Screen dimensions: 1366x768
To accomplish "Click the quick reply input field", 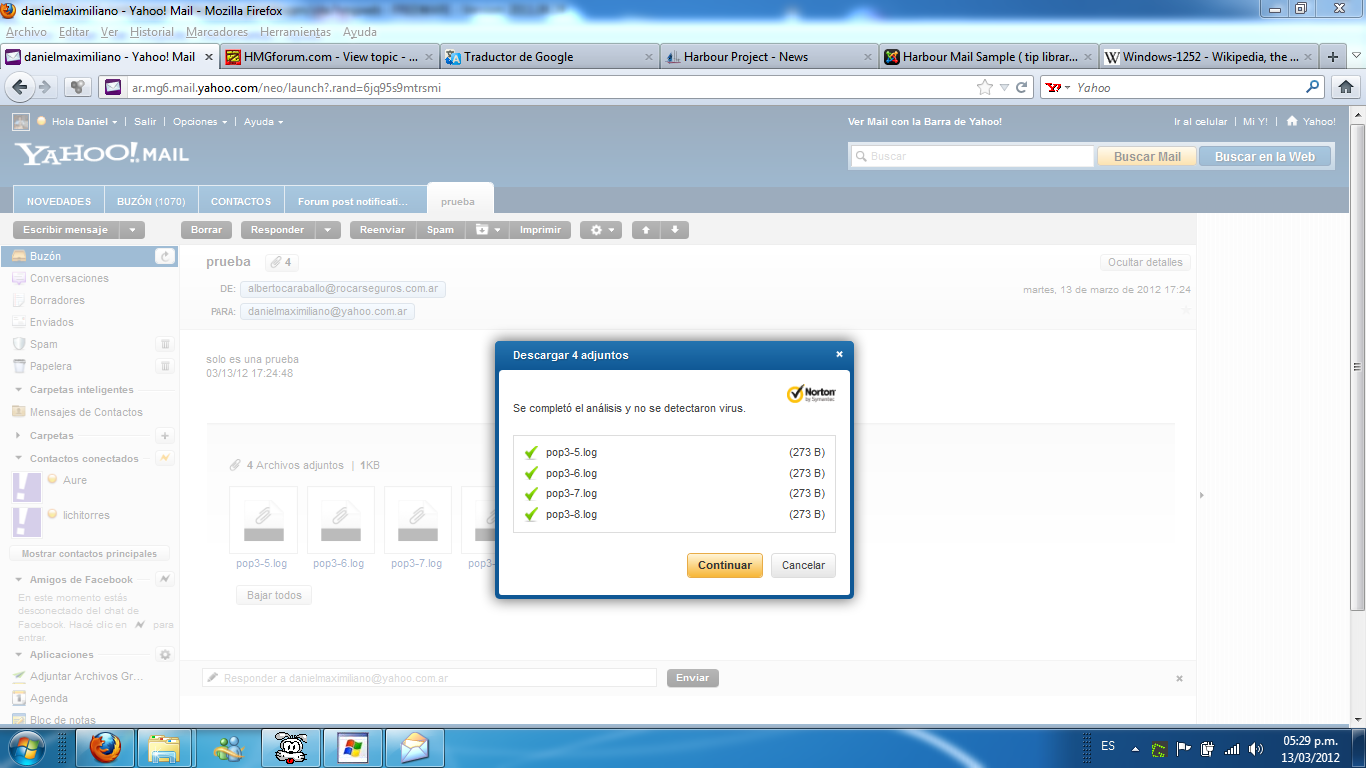I will tap(430, 678).
